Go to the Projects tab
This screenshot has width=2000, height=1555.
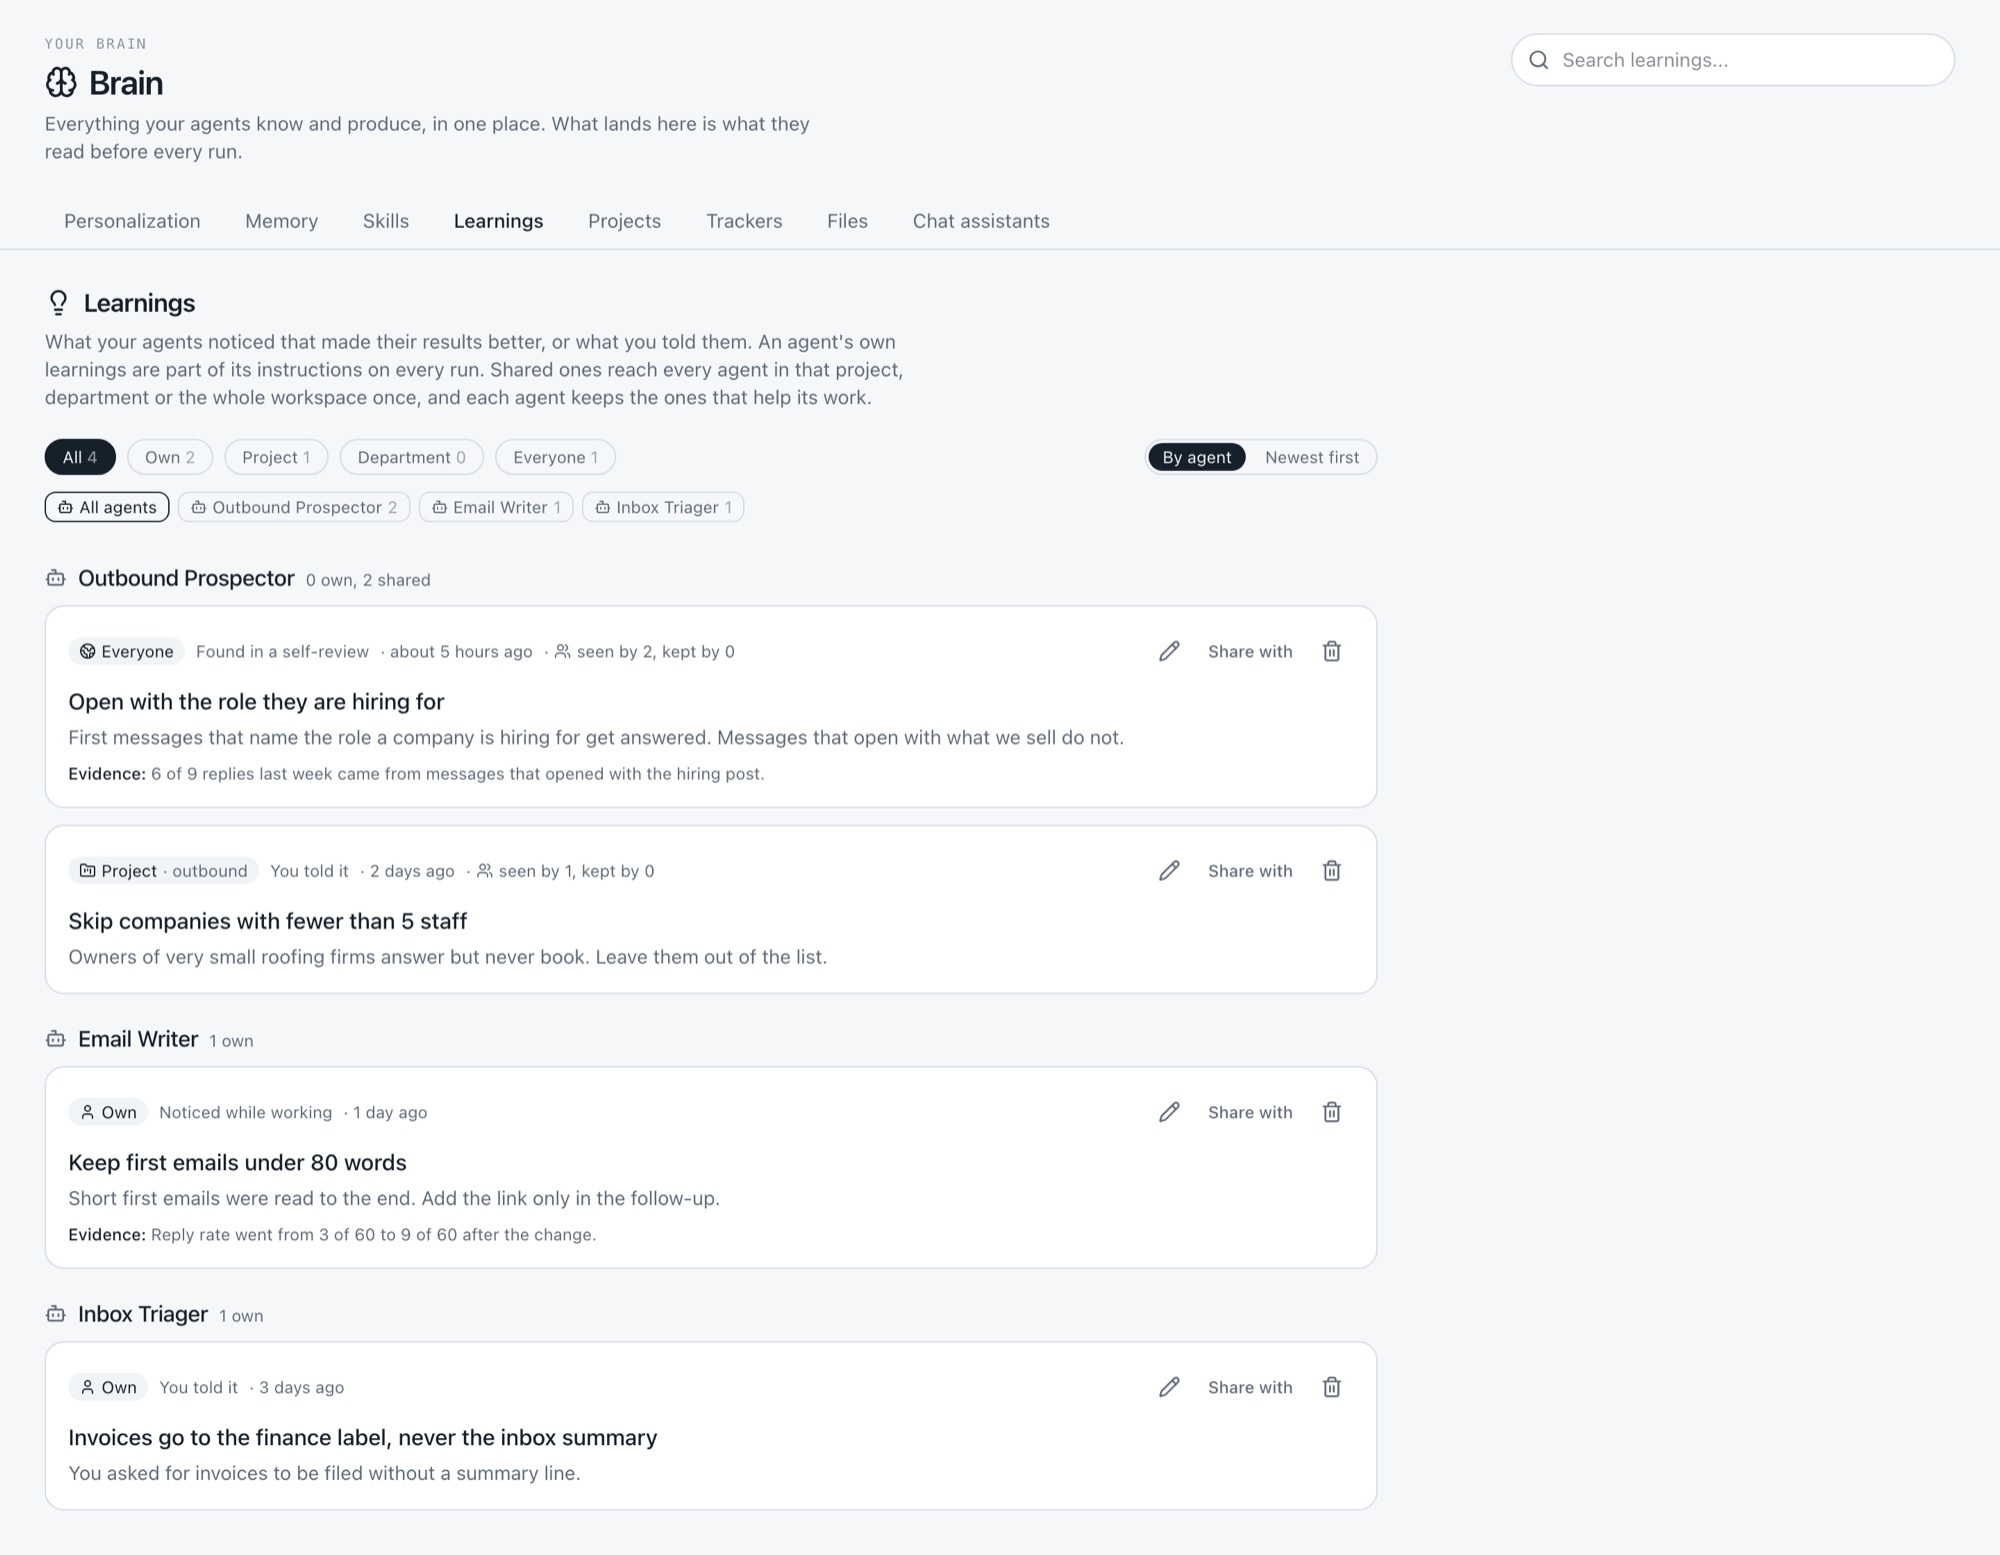pyautogui.click(x=624, y=221)
